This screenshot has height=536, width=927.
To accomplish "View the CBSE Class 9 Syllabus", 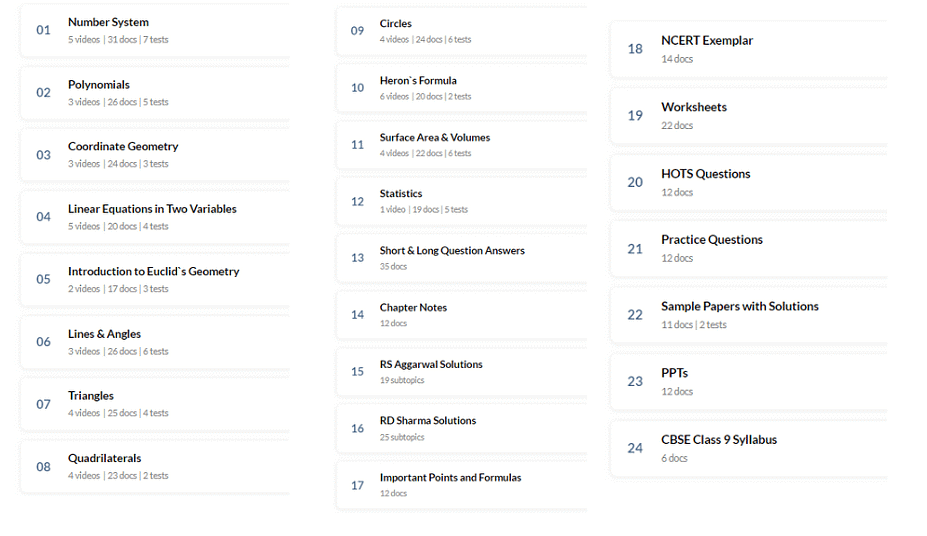I will click(718, 440).
